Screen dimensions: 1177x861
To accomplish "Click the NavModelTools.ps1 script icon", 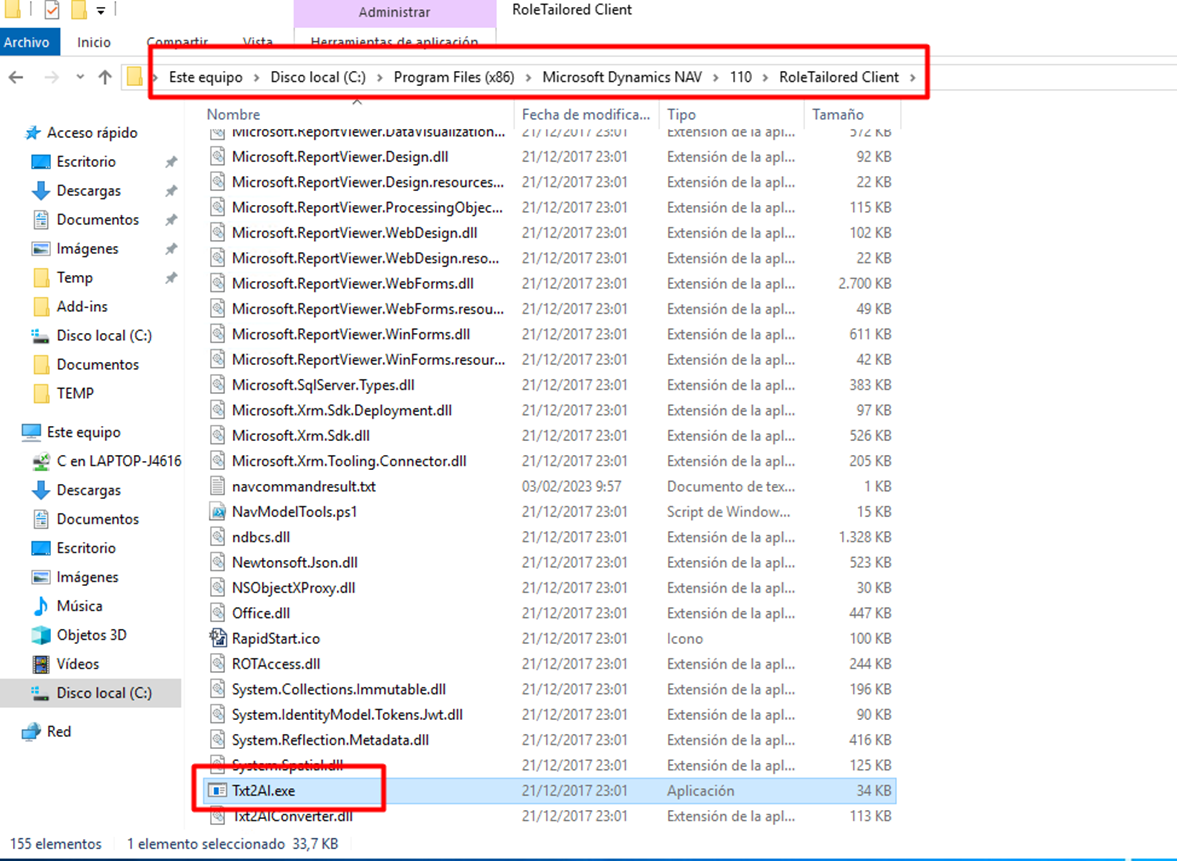I will tap(217, 512).
